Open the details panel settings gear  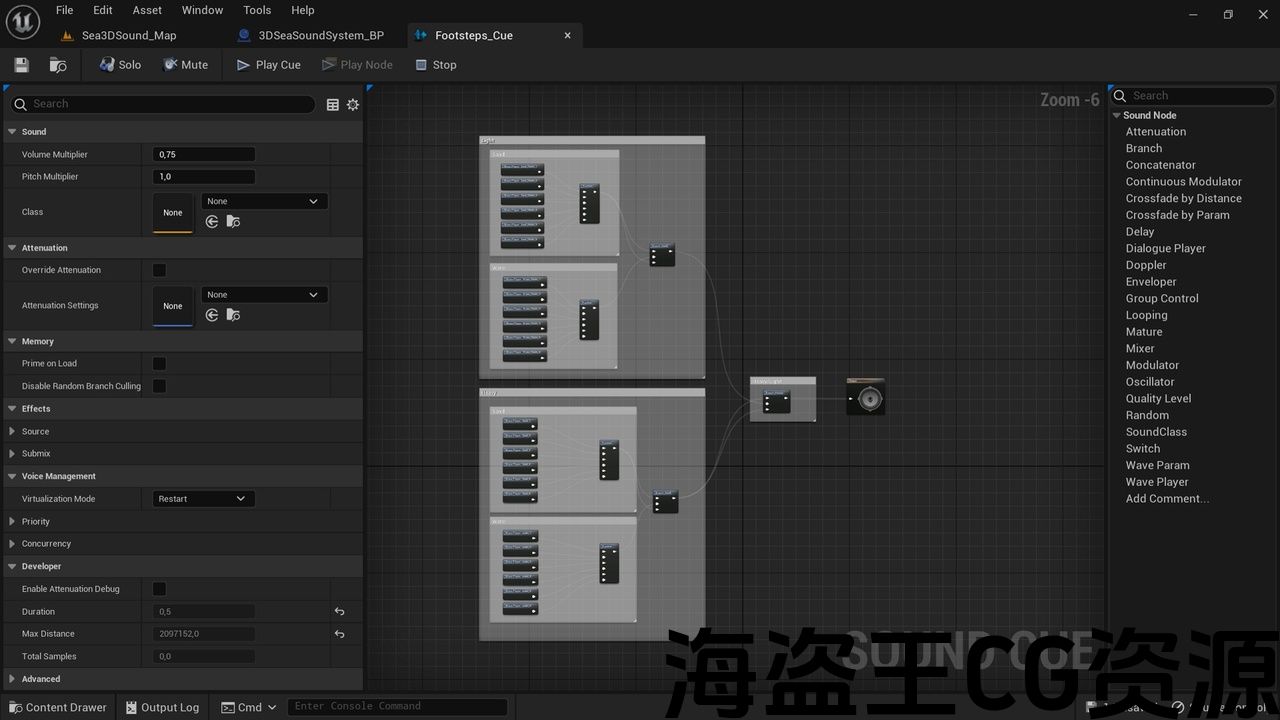pyautogui.click(x=353, y=104)
